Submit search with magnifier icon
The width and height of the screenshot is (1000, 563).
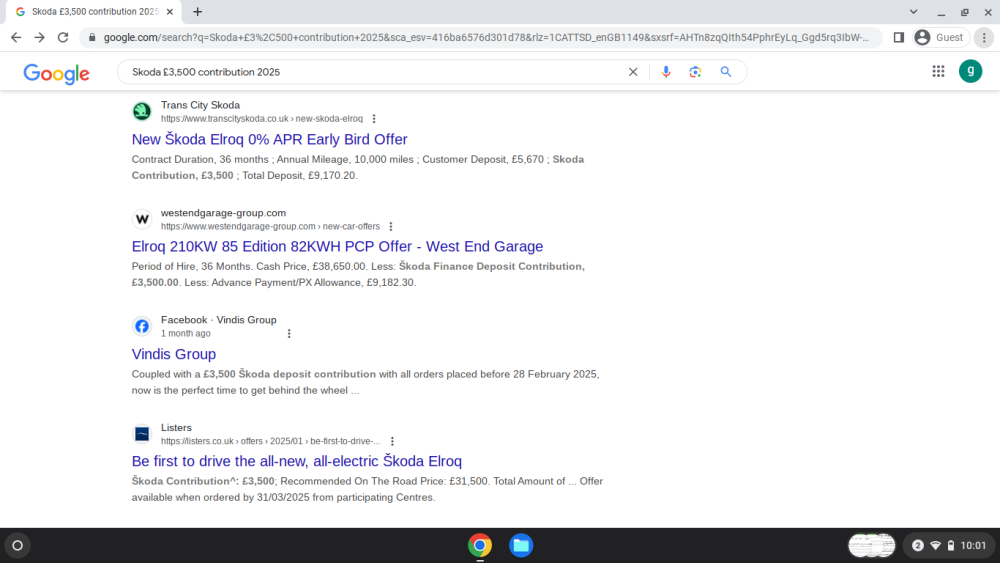point(726,72)
